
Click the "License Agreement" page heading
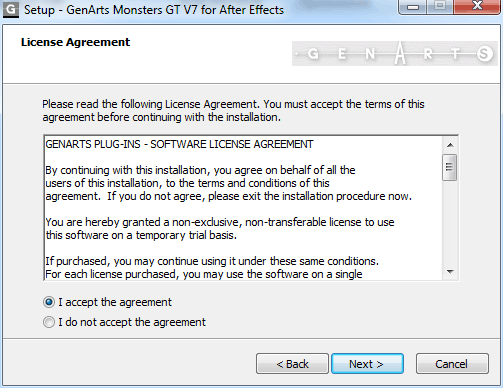[75, 42]
